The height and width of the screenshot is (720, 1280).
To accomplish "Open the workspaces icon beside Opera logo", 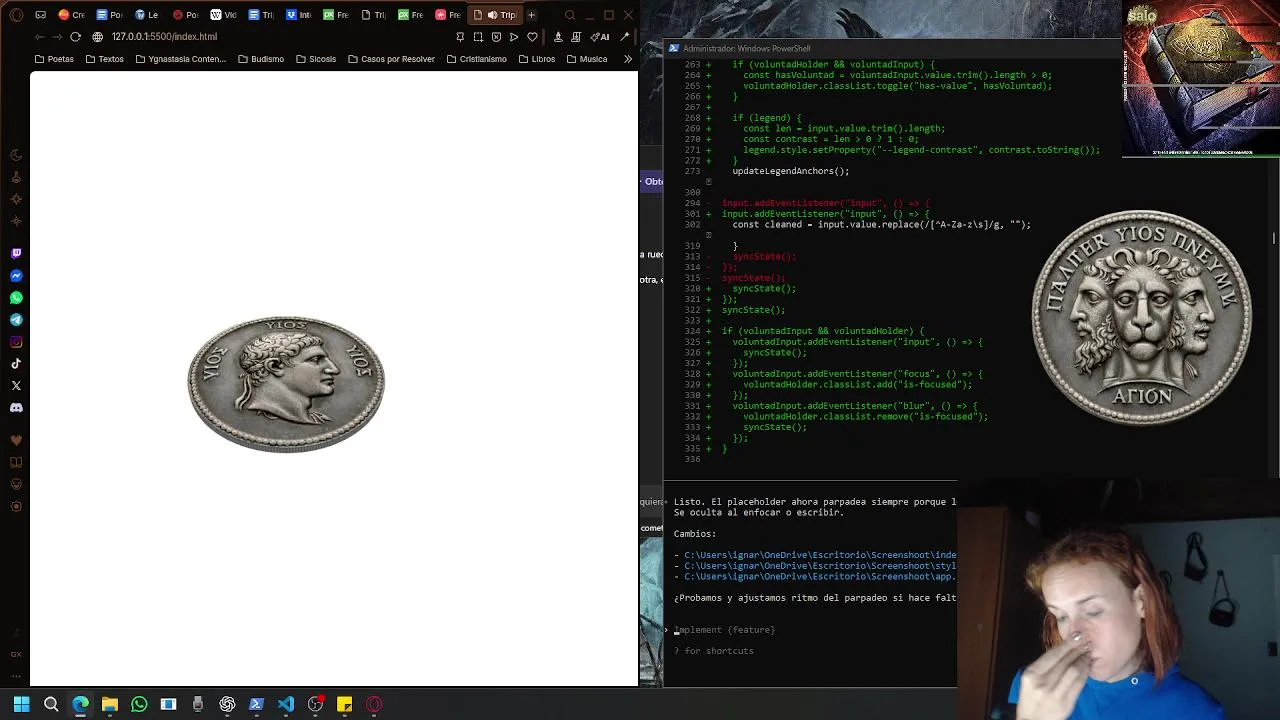I will click(x=41, y=15).
